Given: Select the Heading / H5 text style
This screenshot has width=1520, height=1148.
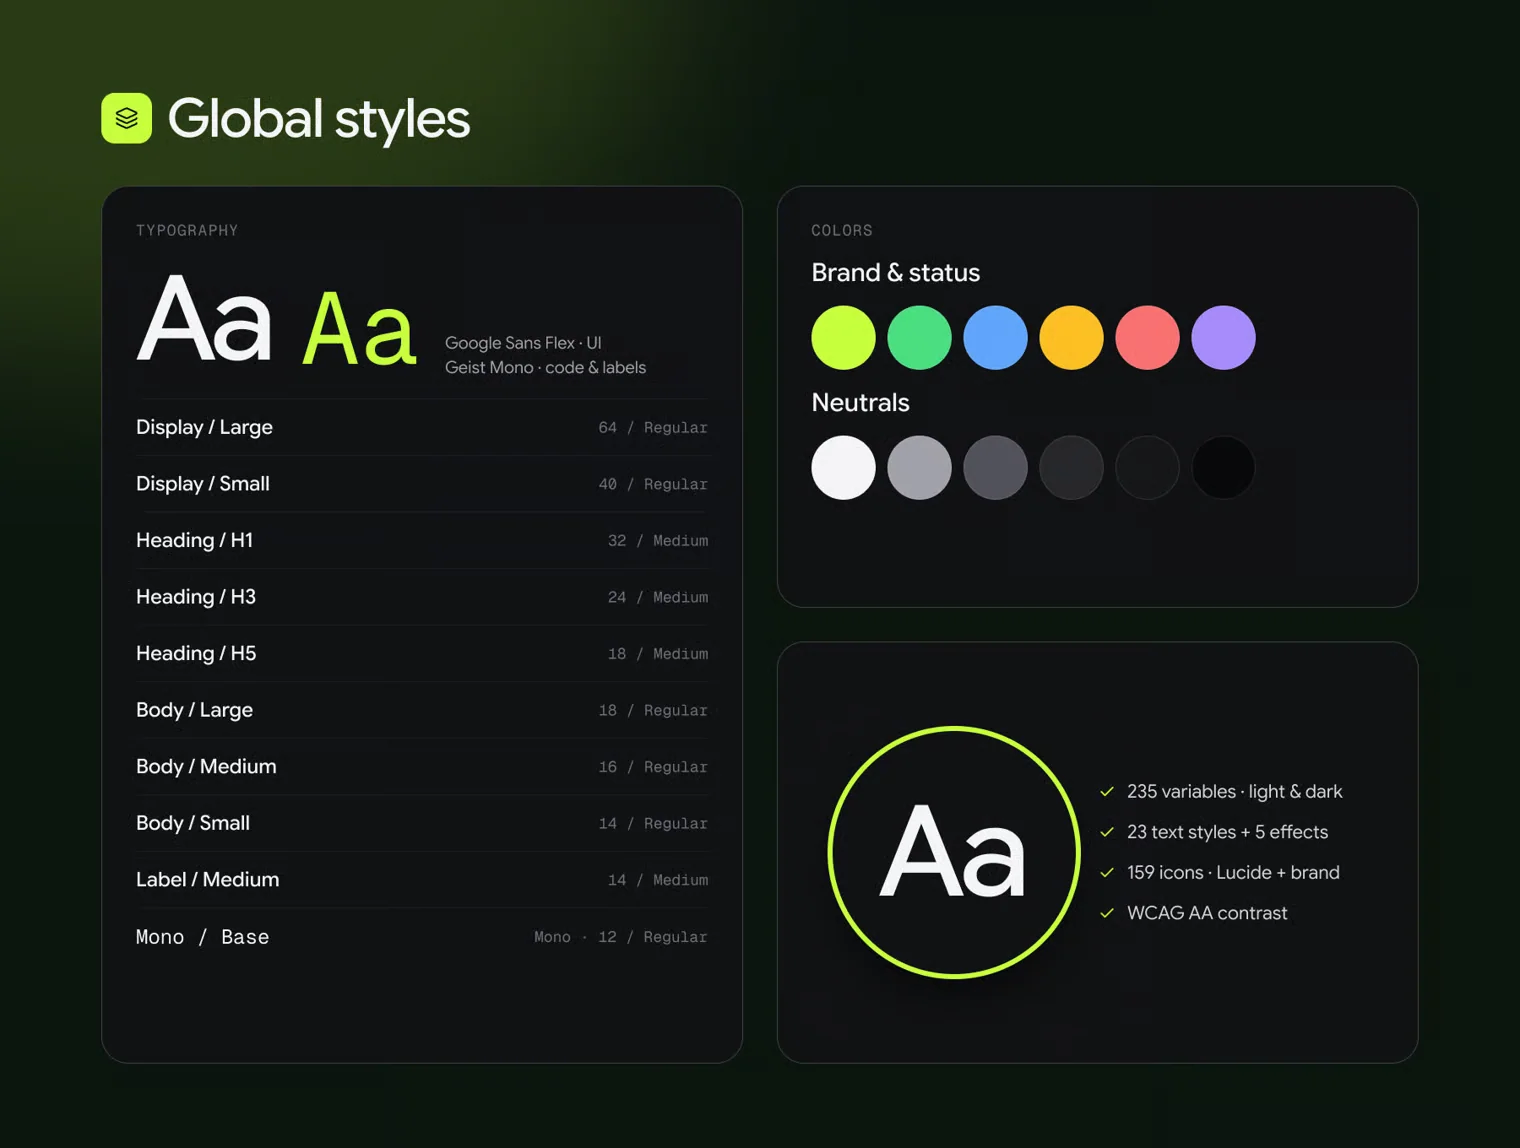Looking at the screenshot, I should click(422, 653).
